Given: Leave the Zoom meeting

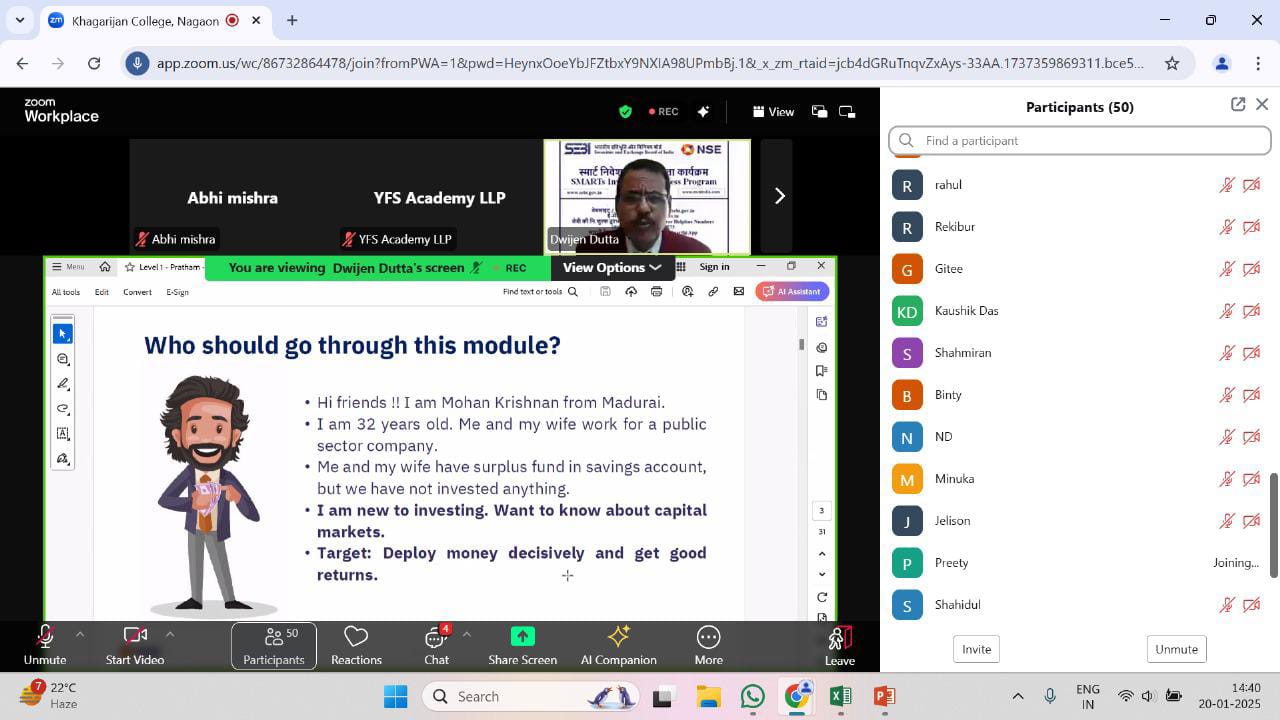Looking at the screenshot, I should point(839,645).
